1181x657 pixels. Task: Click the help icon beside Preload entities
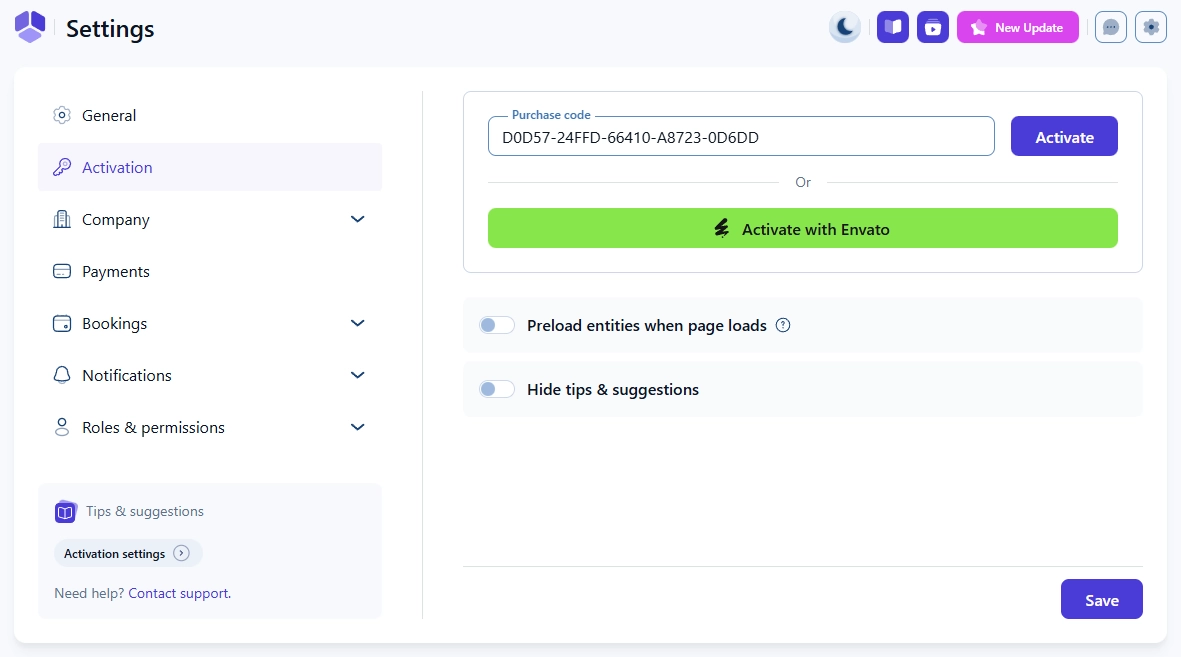click(783, 325)
